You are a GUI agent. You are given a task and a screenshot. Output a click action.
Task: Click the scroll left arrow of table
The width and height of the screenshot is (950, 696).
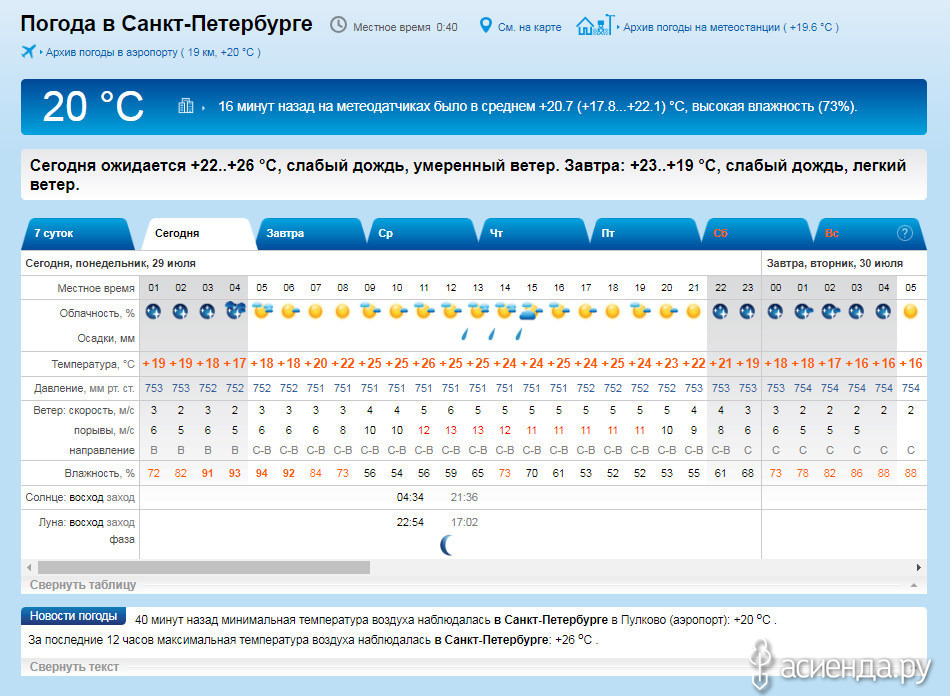coord(29,568)
